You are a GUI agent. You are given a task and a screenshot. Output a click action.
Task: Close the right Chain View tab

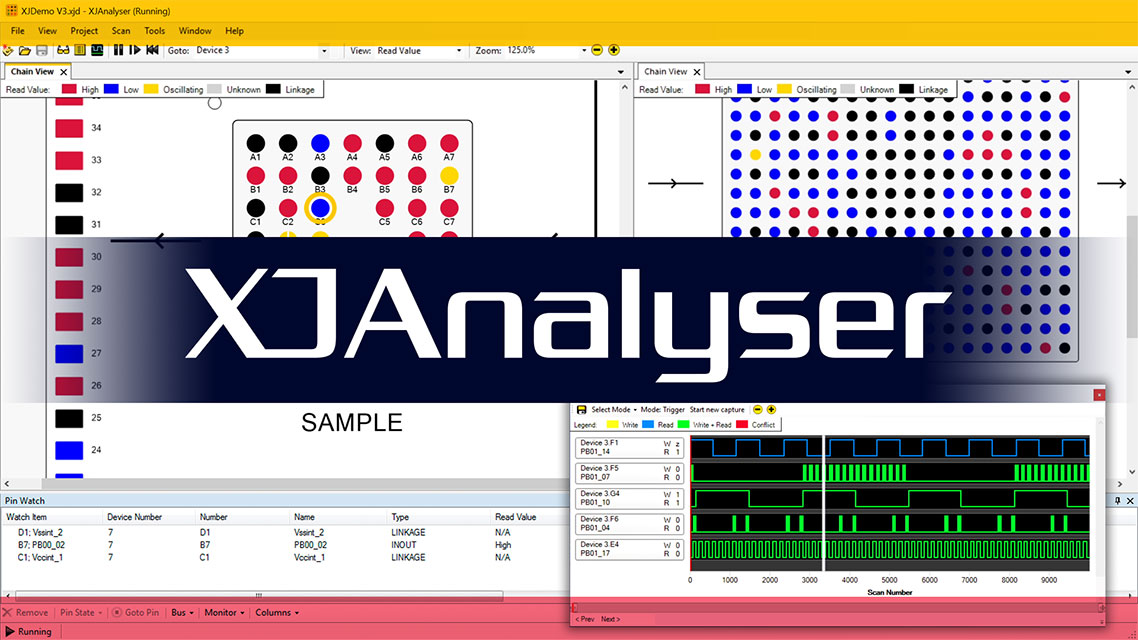[x=697, y=72]
